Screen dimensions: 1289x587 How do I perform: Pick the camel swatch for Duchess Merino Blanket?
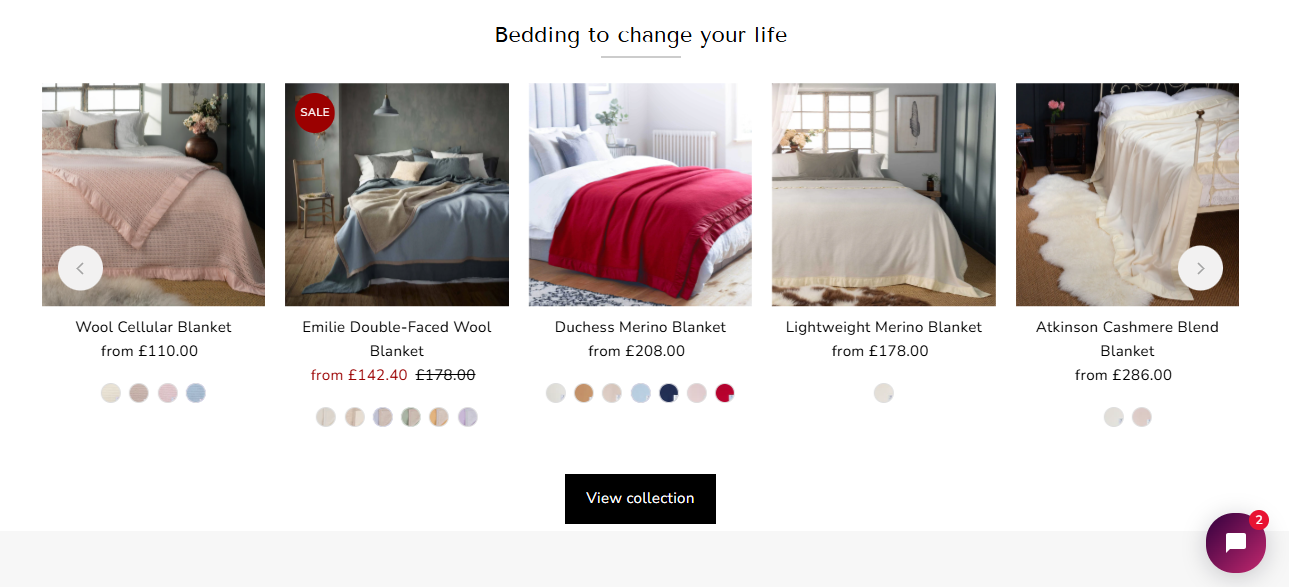pyautogui.click(x=584, y=393)
